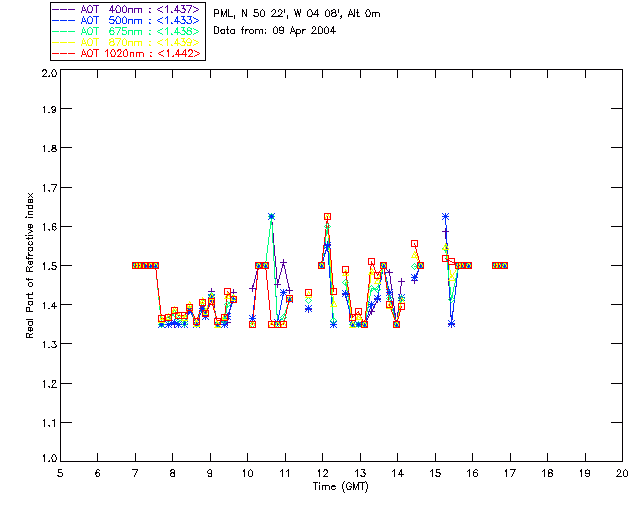Click the AOT 1020nm legend entry
Screen dimensions: 640x512
point(126,53)
